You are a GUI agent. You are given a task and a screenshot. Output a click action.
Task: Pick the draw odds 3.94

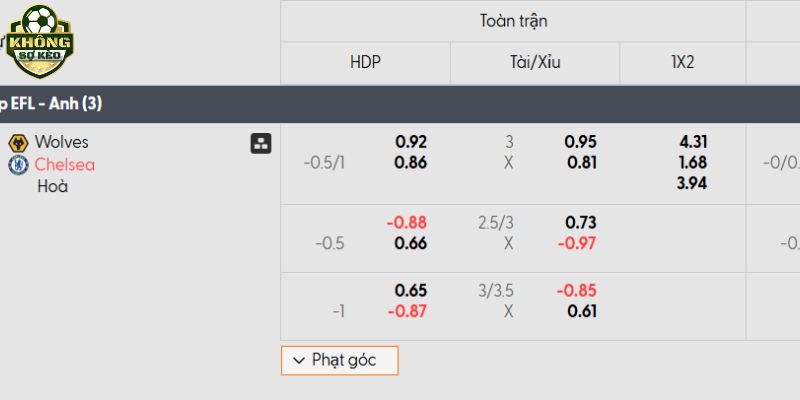692,182
